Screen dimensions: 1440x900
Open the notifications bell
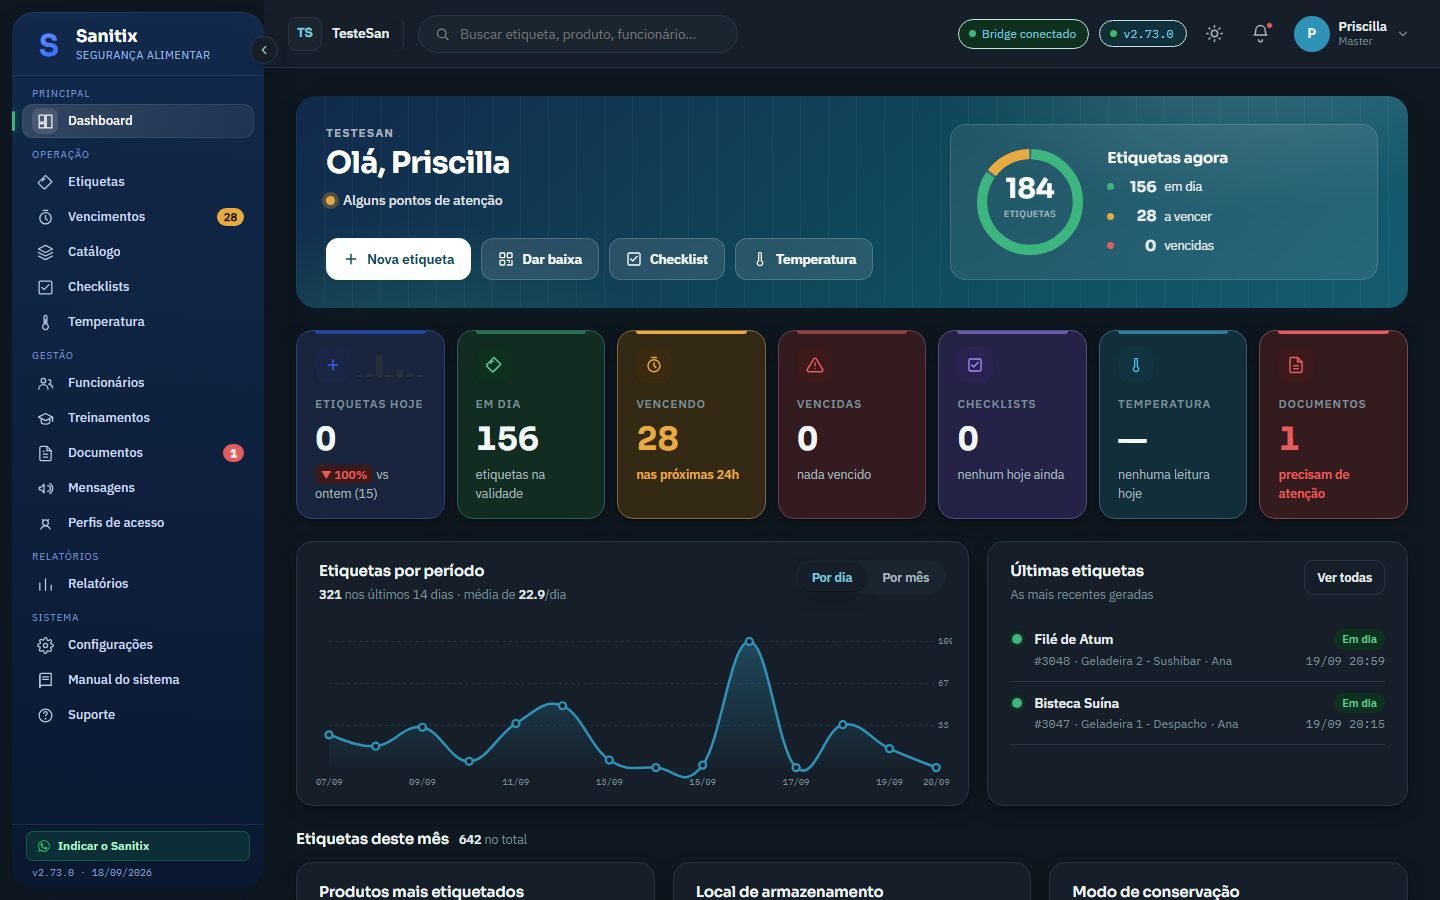pos(1261,34)
